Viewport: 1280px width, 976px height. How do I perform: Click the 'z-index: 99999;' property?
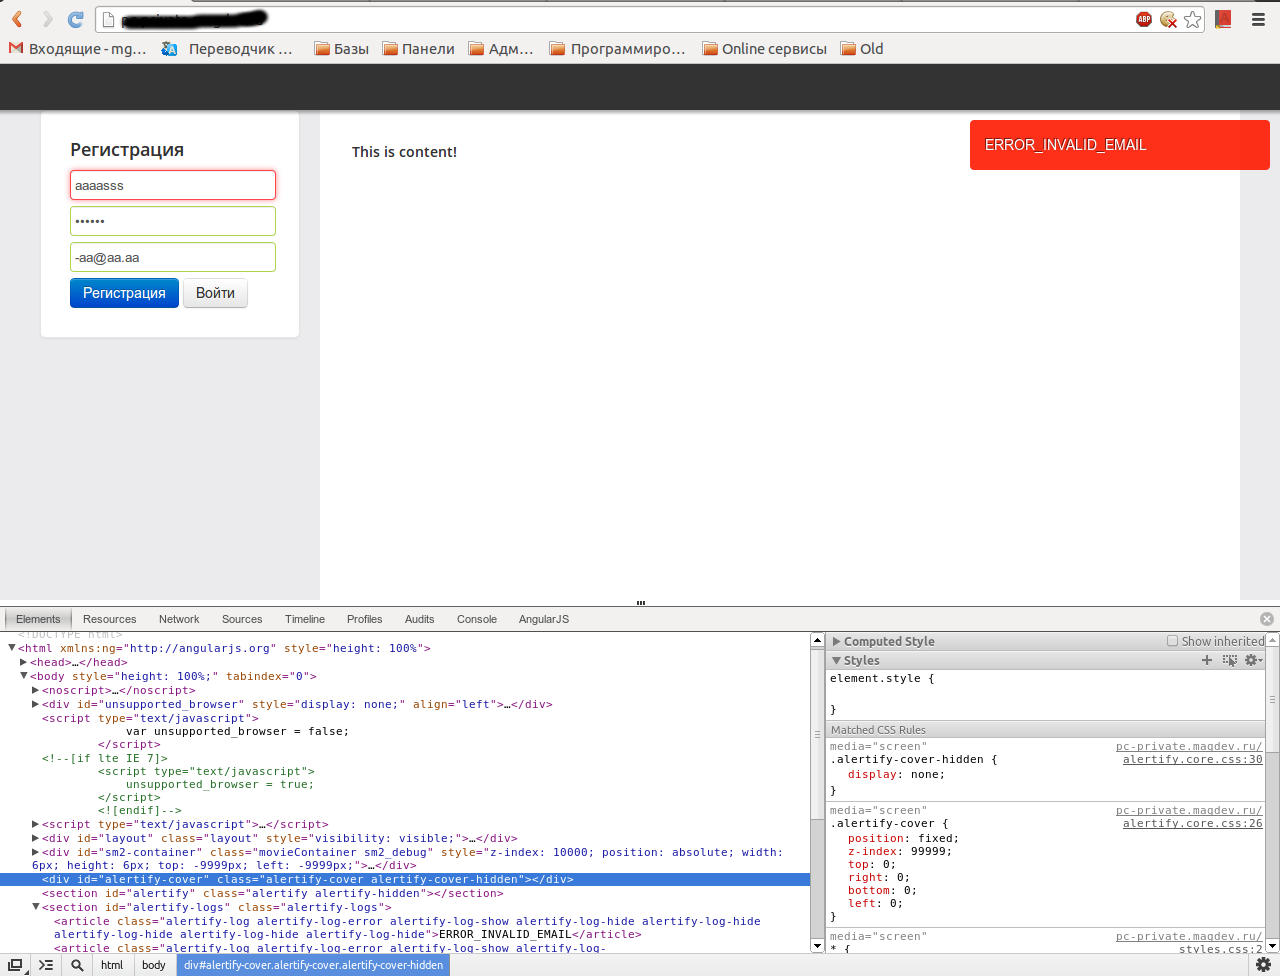pos(900,852)
